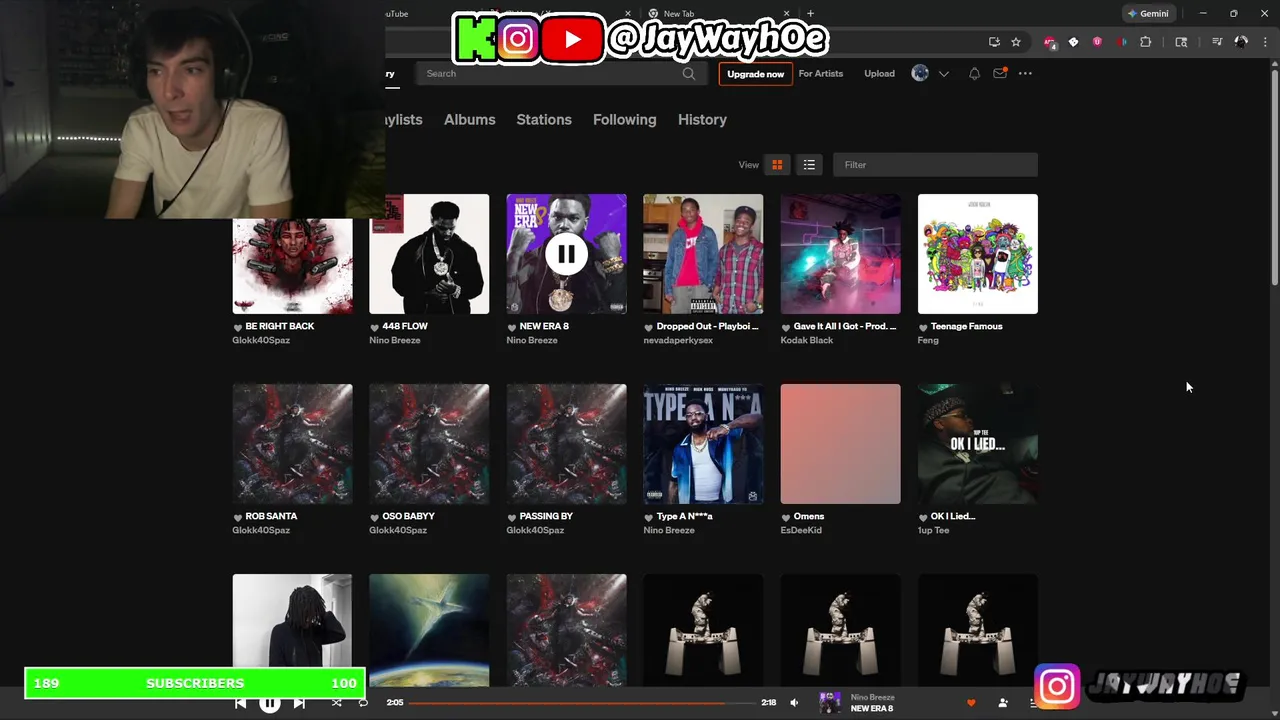Open the OSO BABYY track title
1280x720 pixels.
pyautogui.click(x=408, y=517)
